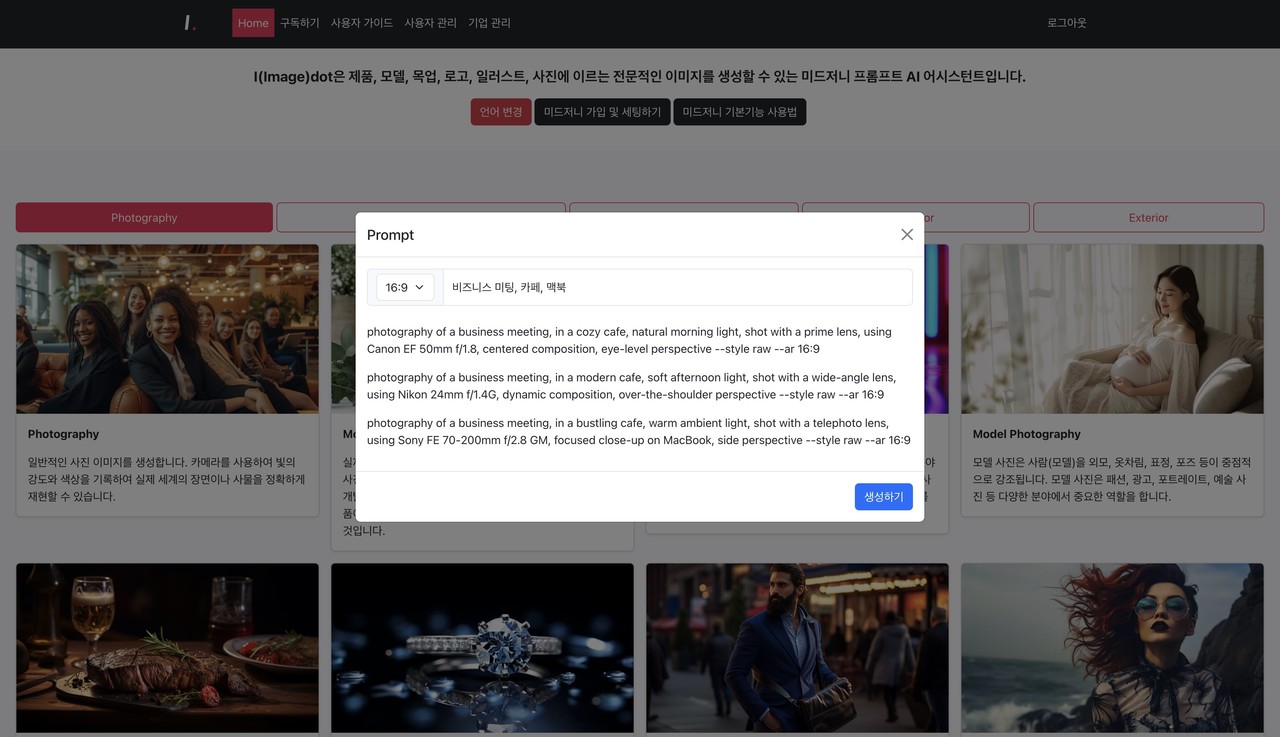This screenshot has height=737, width=1280.
Task: Open 미드저니 가입 및 세팅하기
Action: (602, 112)
